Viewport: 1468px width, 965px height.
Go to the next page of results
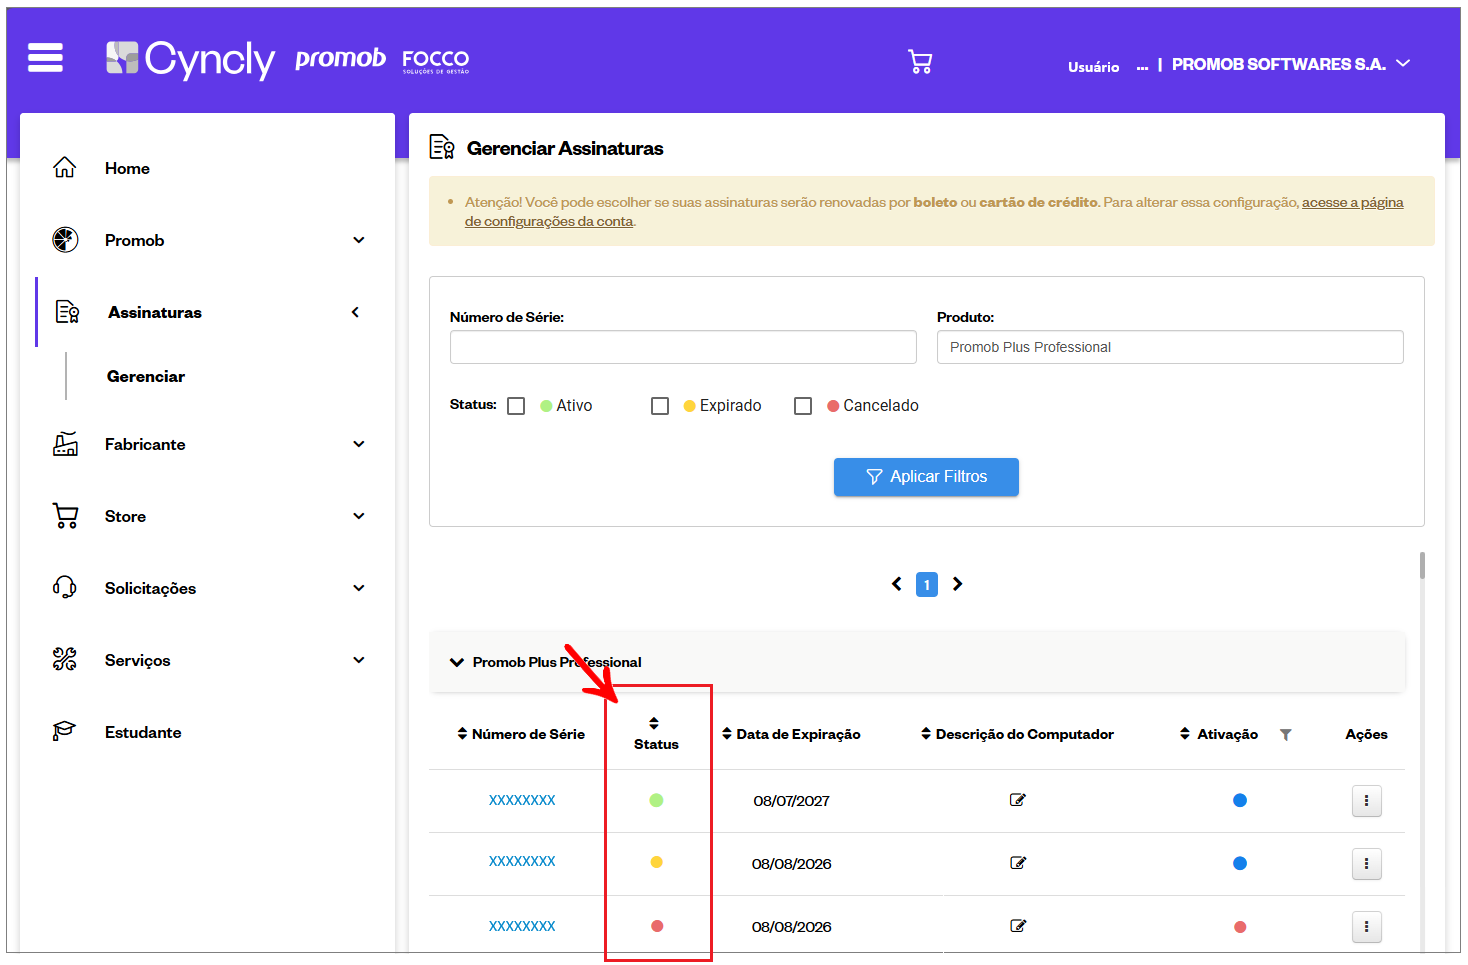point(958,584)
